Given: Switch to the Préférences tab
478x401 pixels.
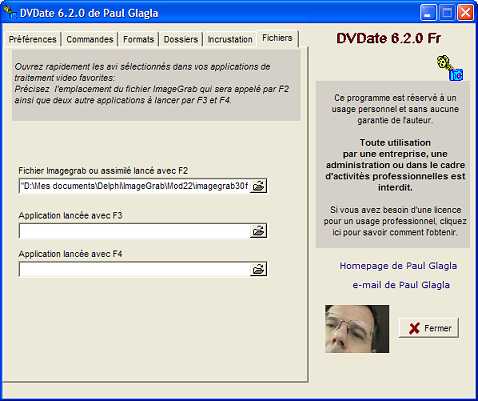Looking at the screenshot, I should pyautogui.click(x=33, y=39).
